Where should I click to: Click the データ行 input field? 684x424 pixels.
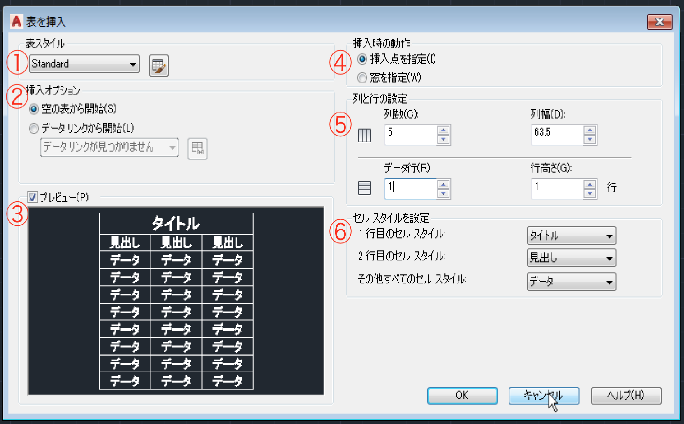(410, 189)
